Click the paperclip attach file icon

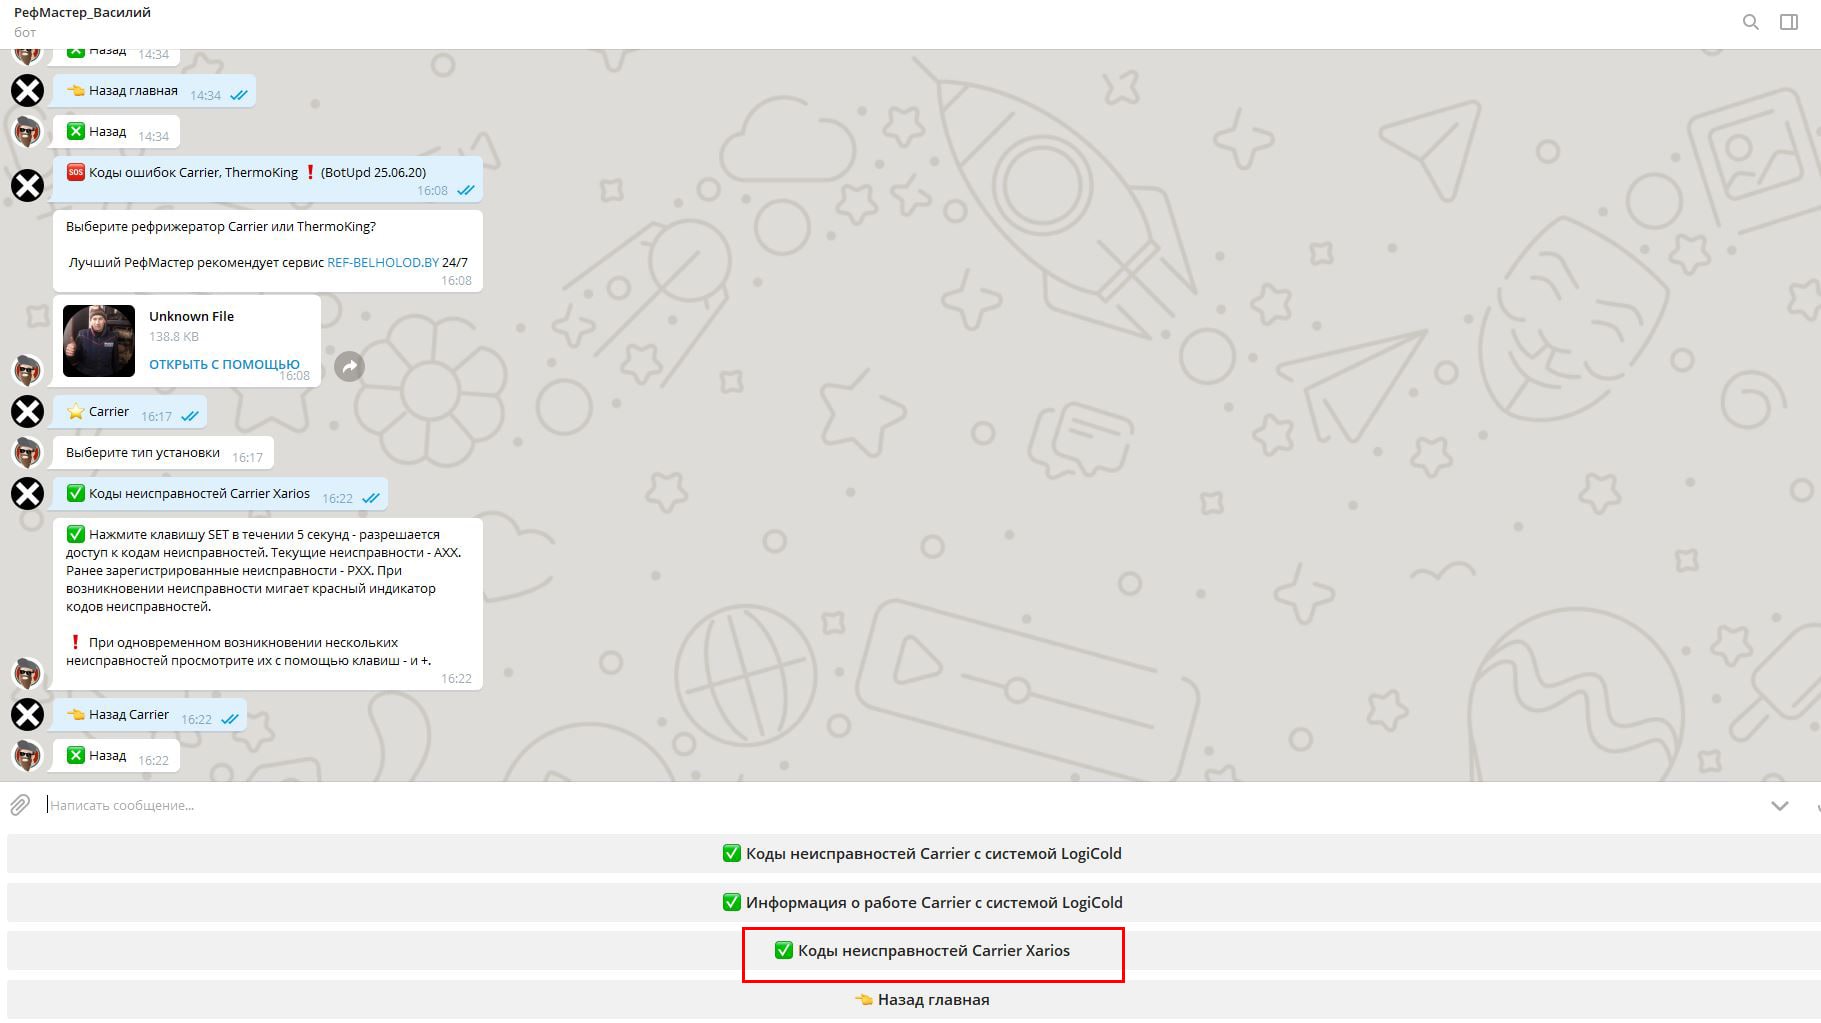click(20, 805)
